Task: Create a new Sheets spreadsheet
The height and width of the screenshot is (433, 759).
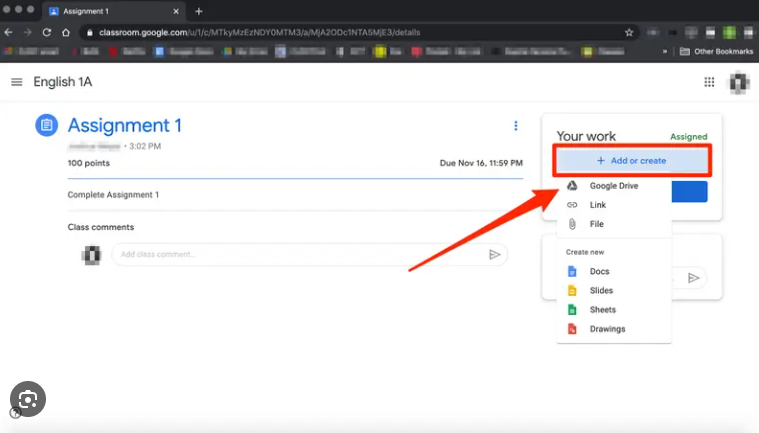Action: [602, 310]
